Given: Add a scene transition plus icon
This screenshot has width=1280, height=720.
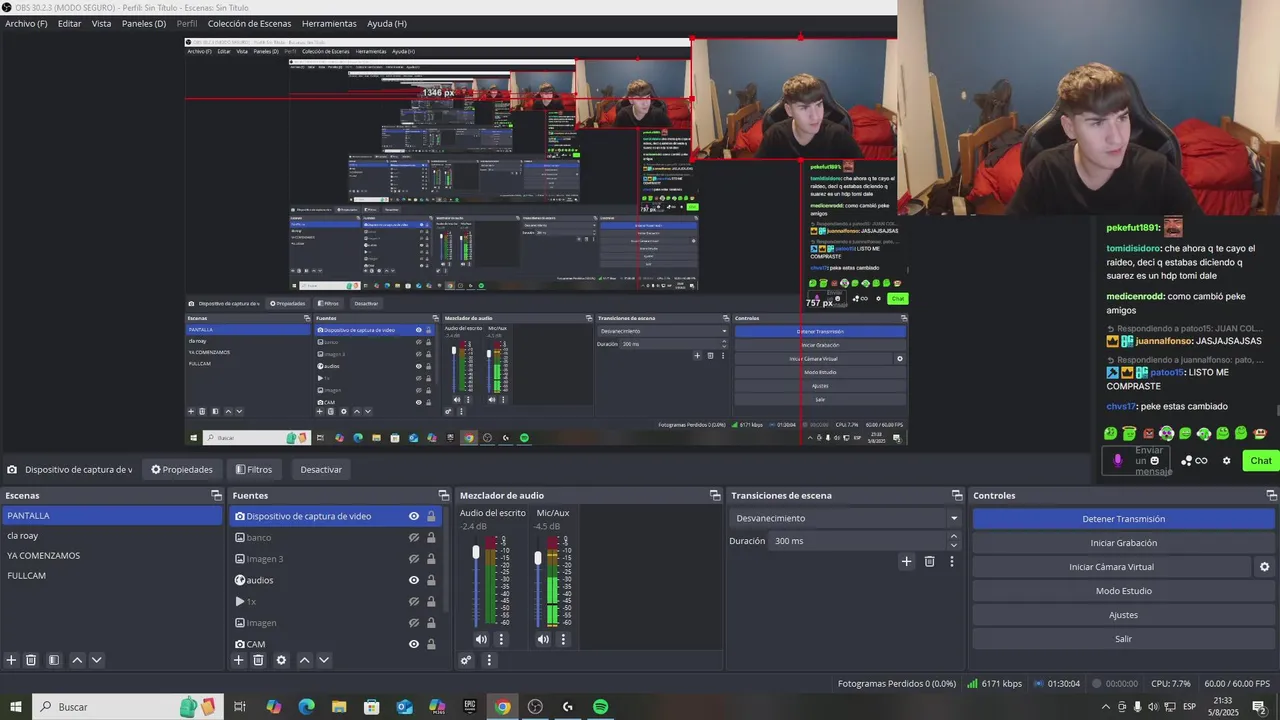Looking at the screenshot, I should point(906,561).
